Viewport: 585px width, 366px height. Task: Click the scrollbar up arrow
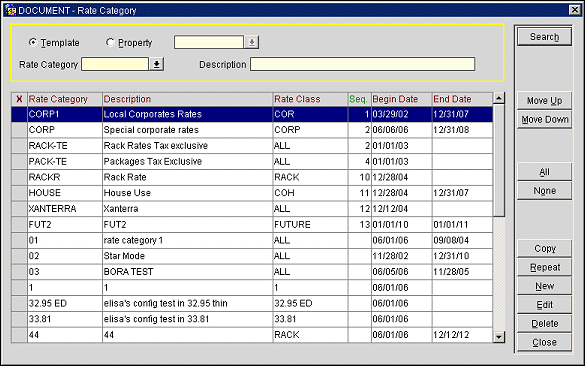pyautogui.click(x=499, y=98)
